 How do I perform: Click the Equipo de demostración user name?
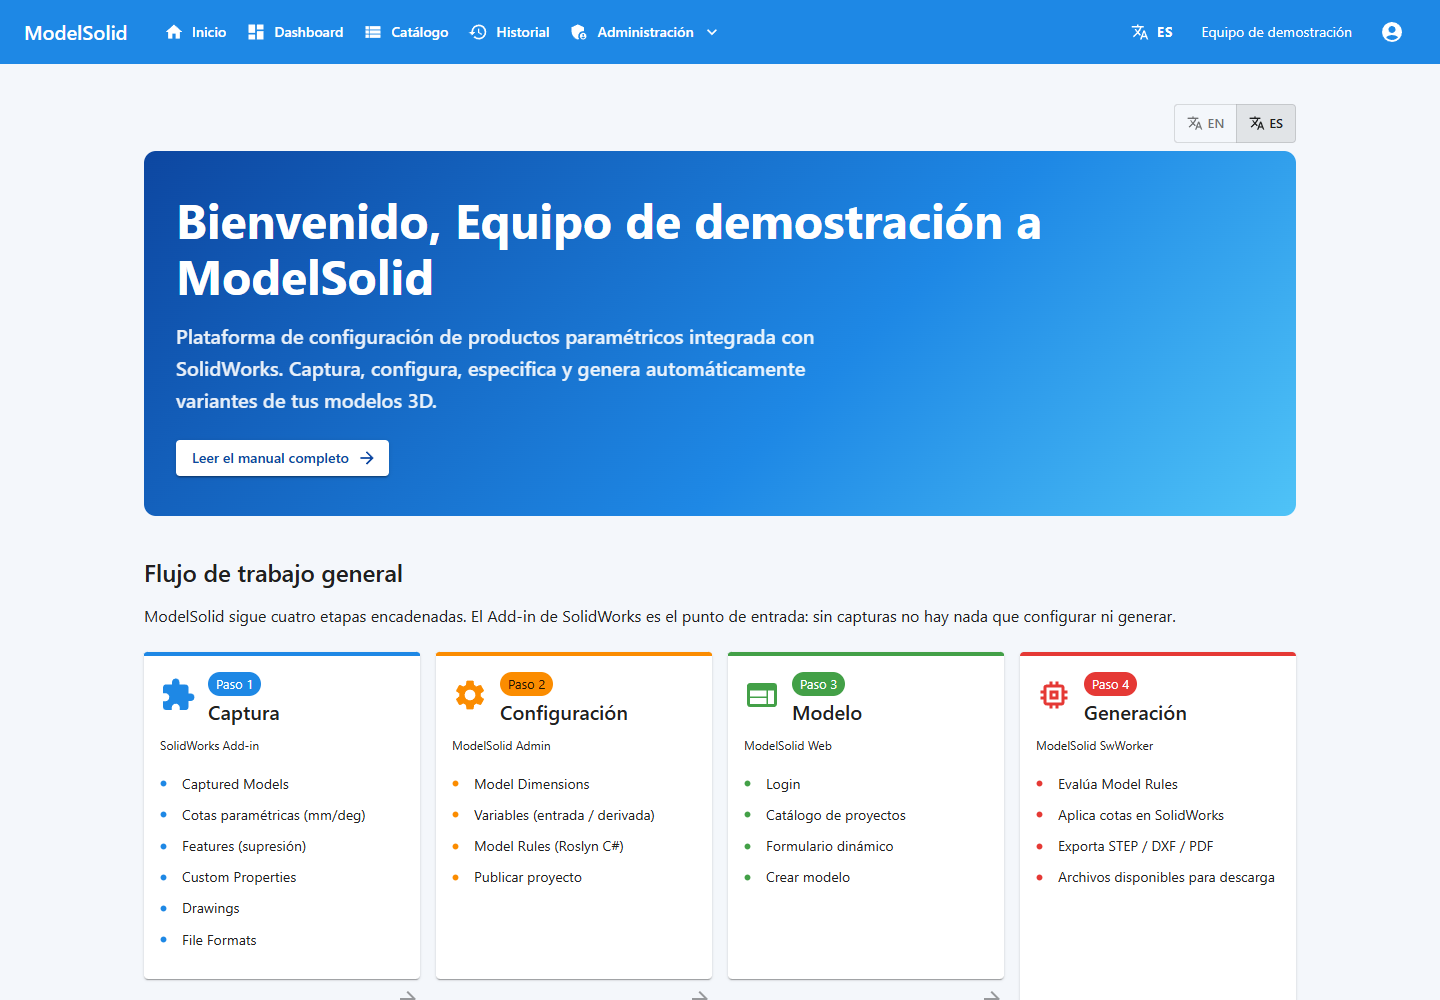coord(1276,32)
